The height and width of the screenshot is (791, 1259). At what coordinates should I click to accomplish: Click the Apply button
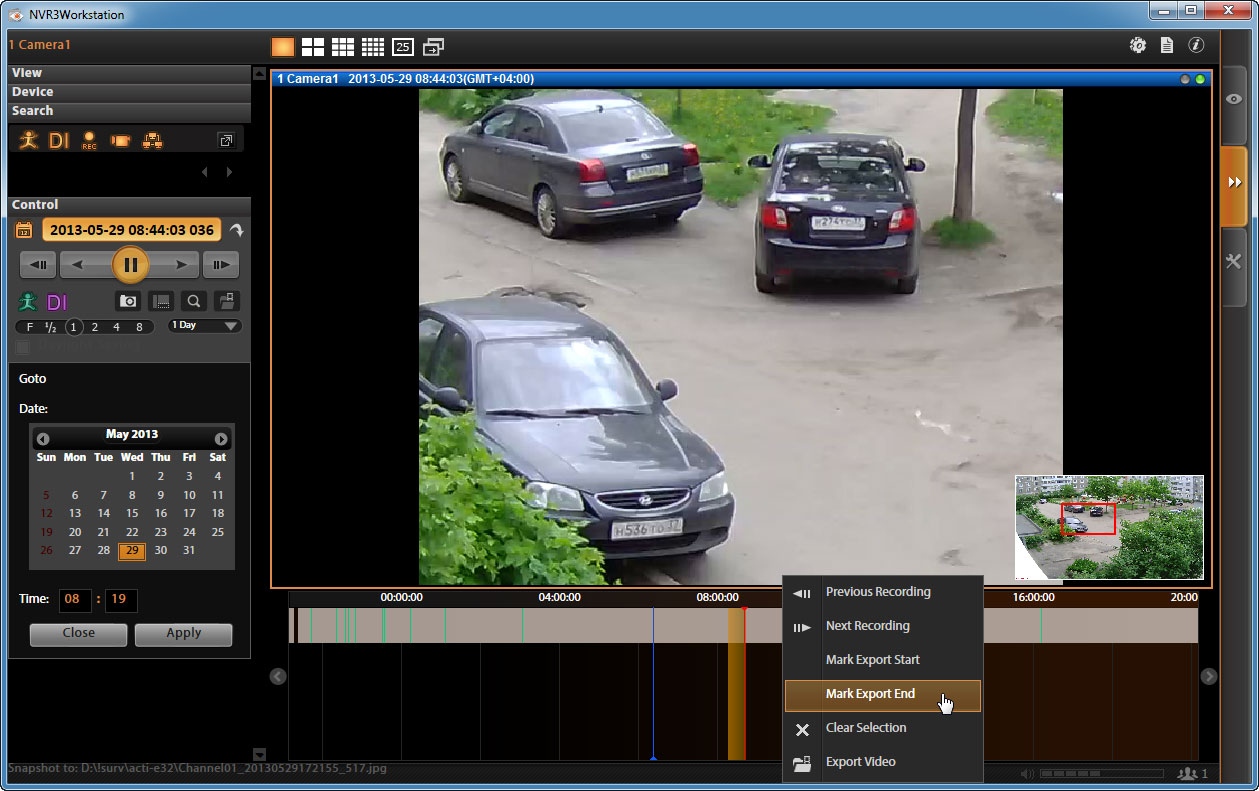click(x=183, y=634)
